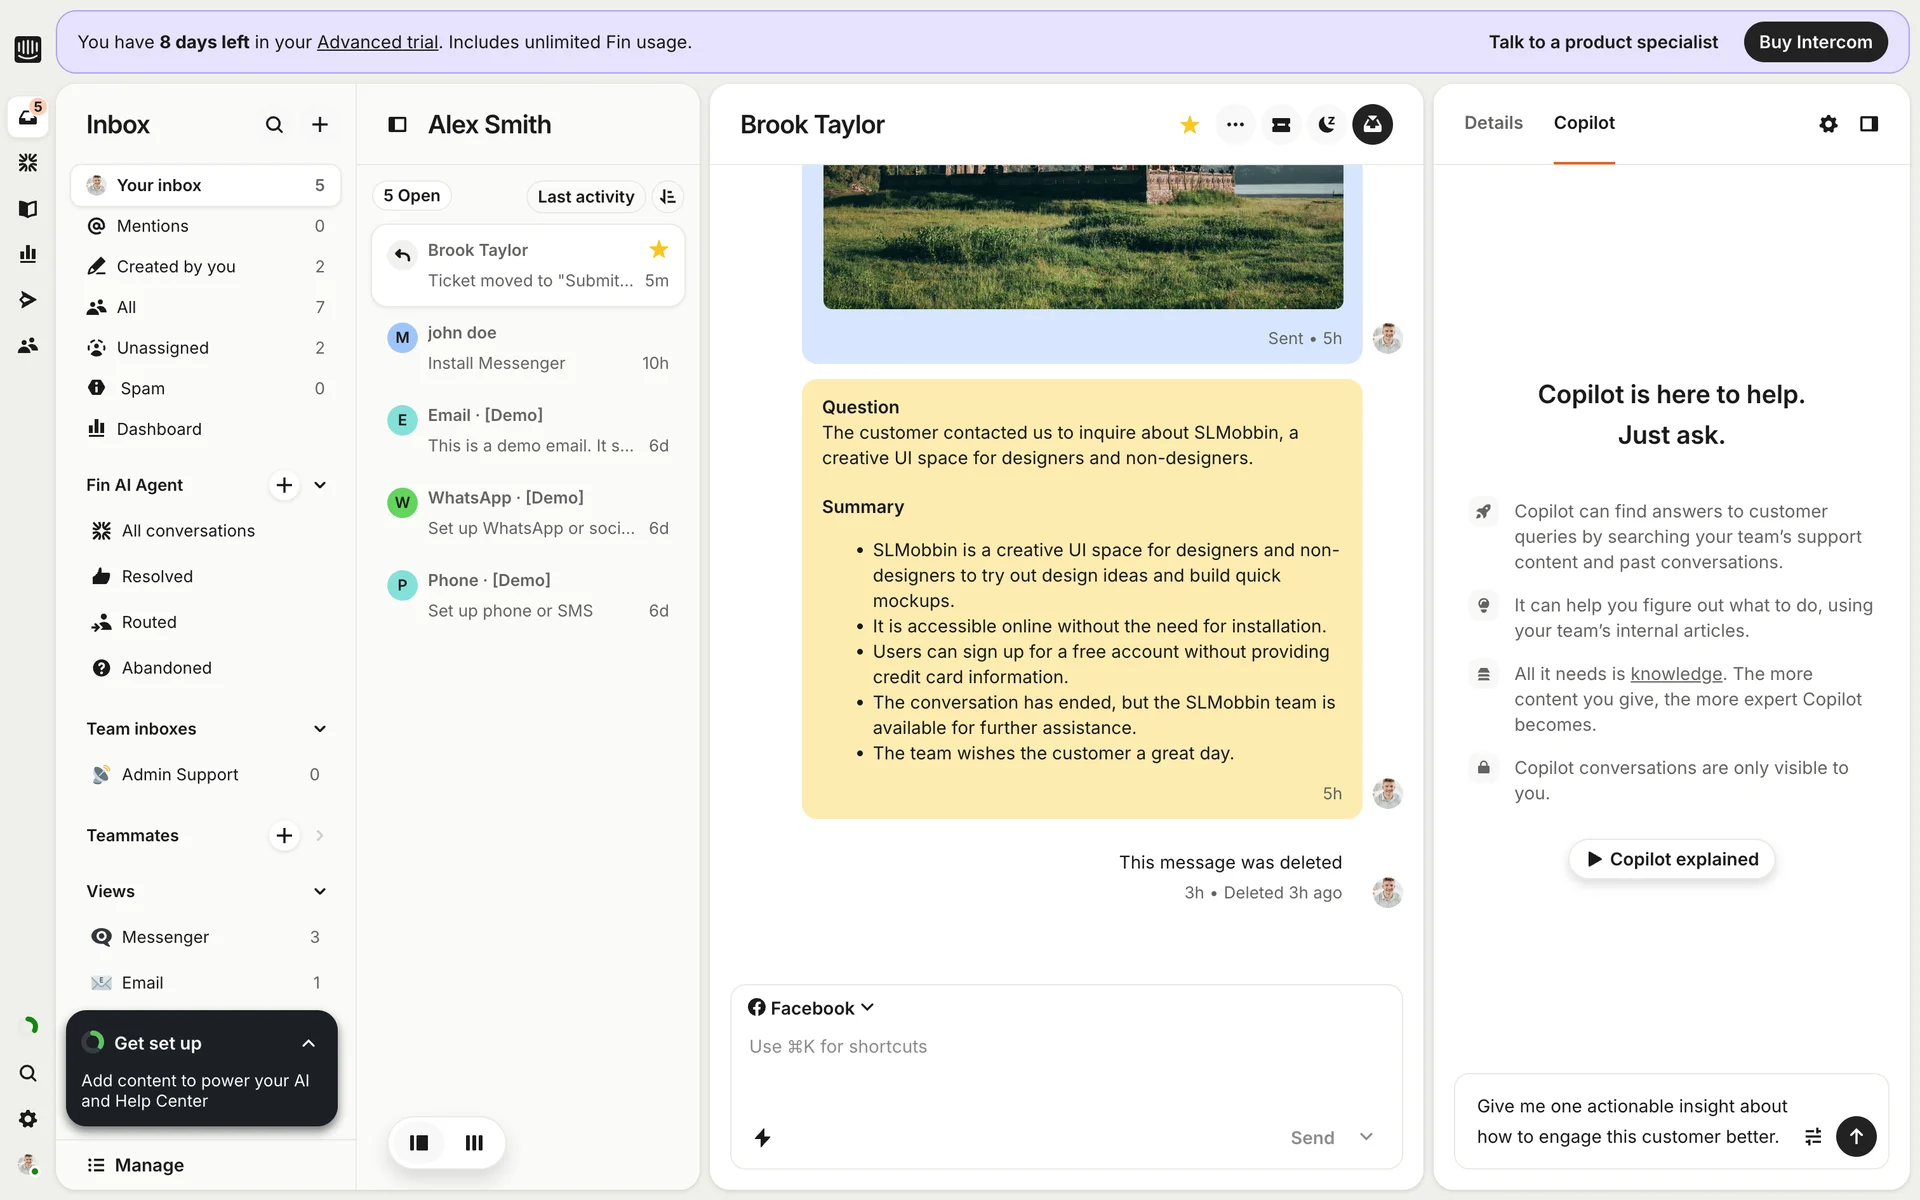This screenshot has width=1920, height=1200.
Task: Click the search icon in Inbox header
Action: pos(274,125)
